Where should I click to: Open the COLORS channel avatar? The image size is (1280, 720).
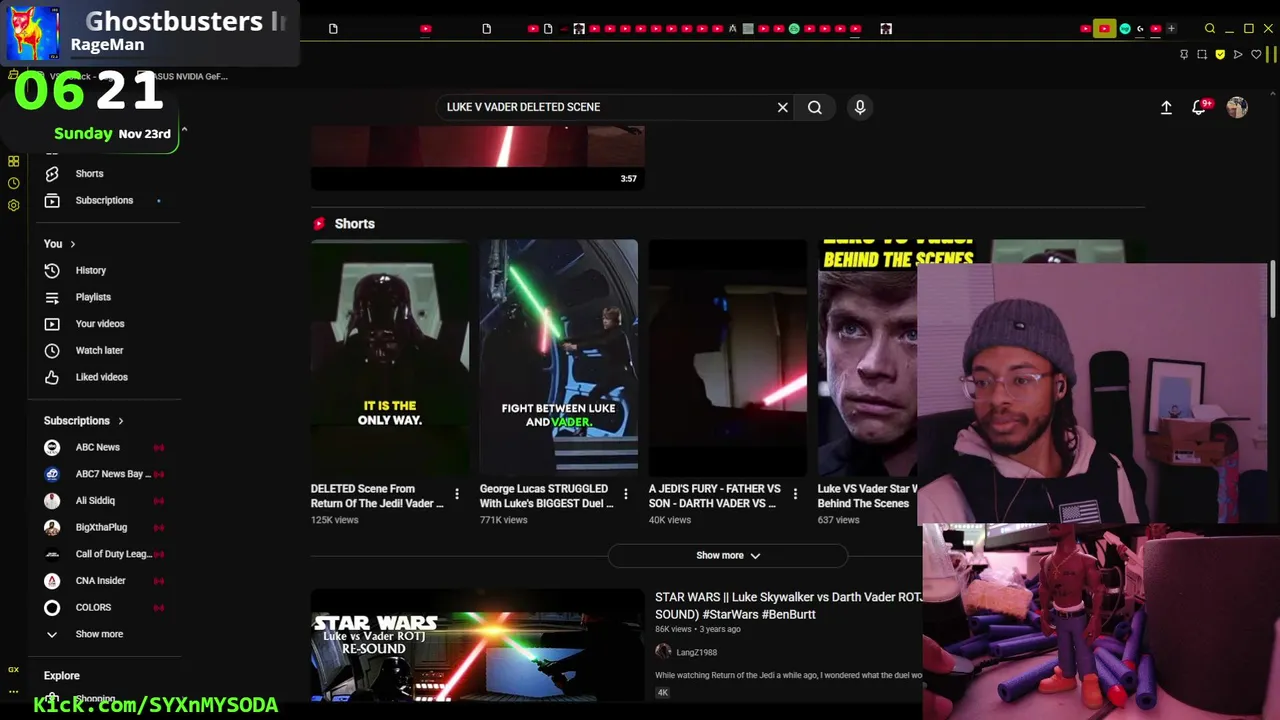(52, 607)
